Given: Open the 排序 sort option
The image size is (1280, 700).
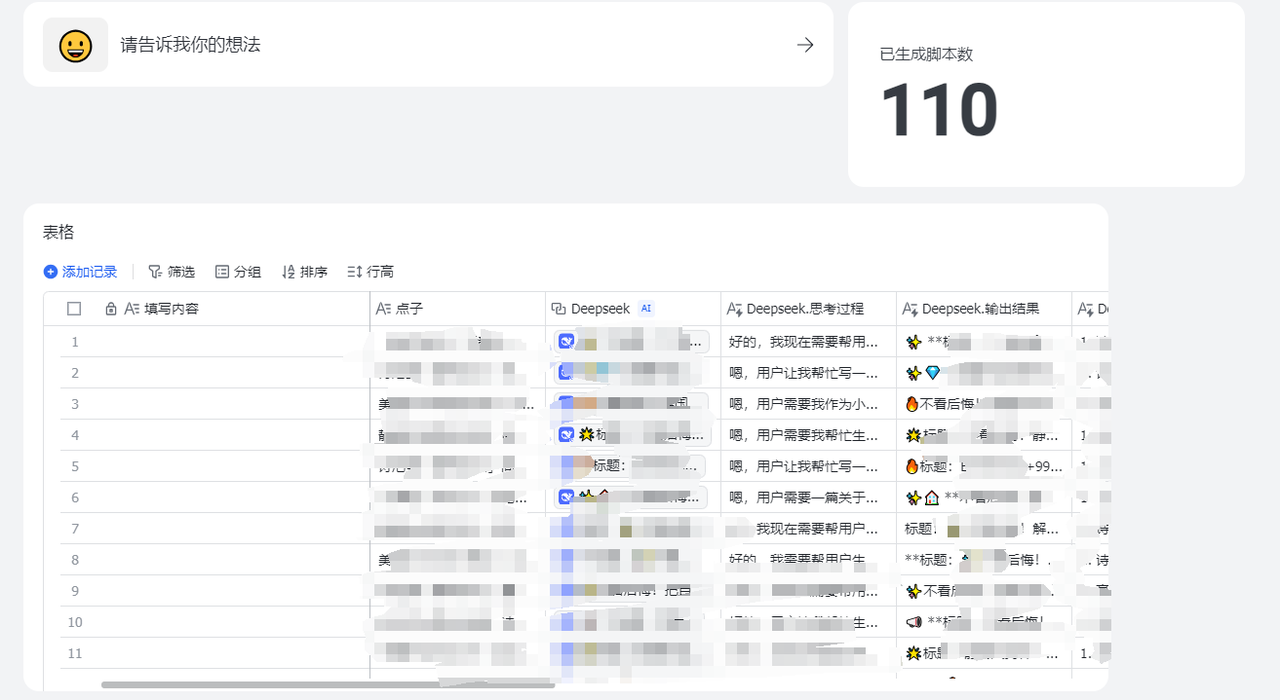Looking at the screenshot, I should click(304, 272).
